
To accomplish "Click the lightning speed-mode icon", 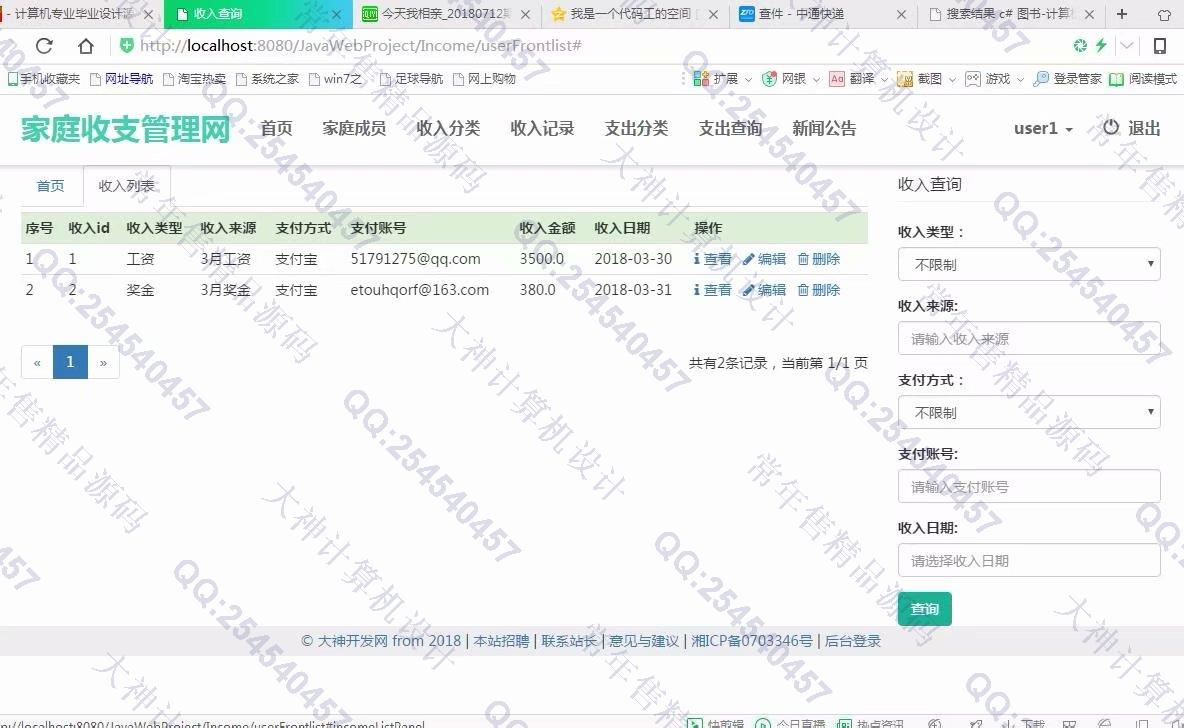I will (1102, 45).
